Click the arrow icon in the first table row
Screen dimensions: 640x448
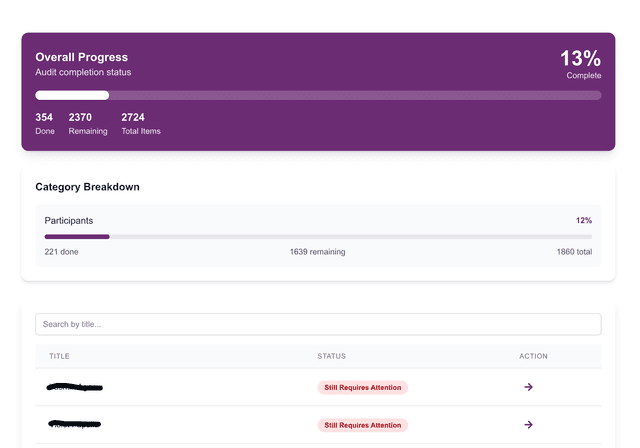coord(529,387)
